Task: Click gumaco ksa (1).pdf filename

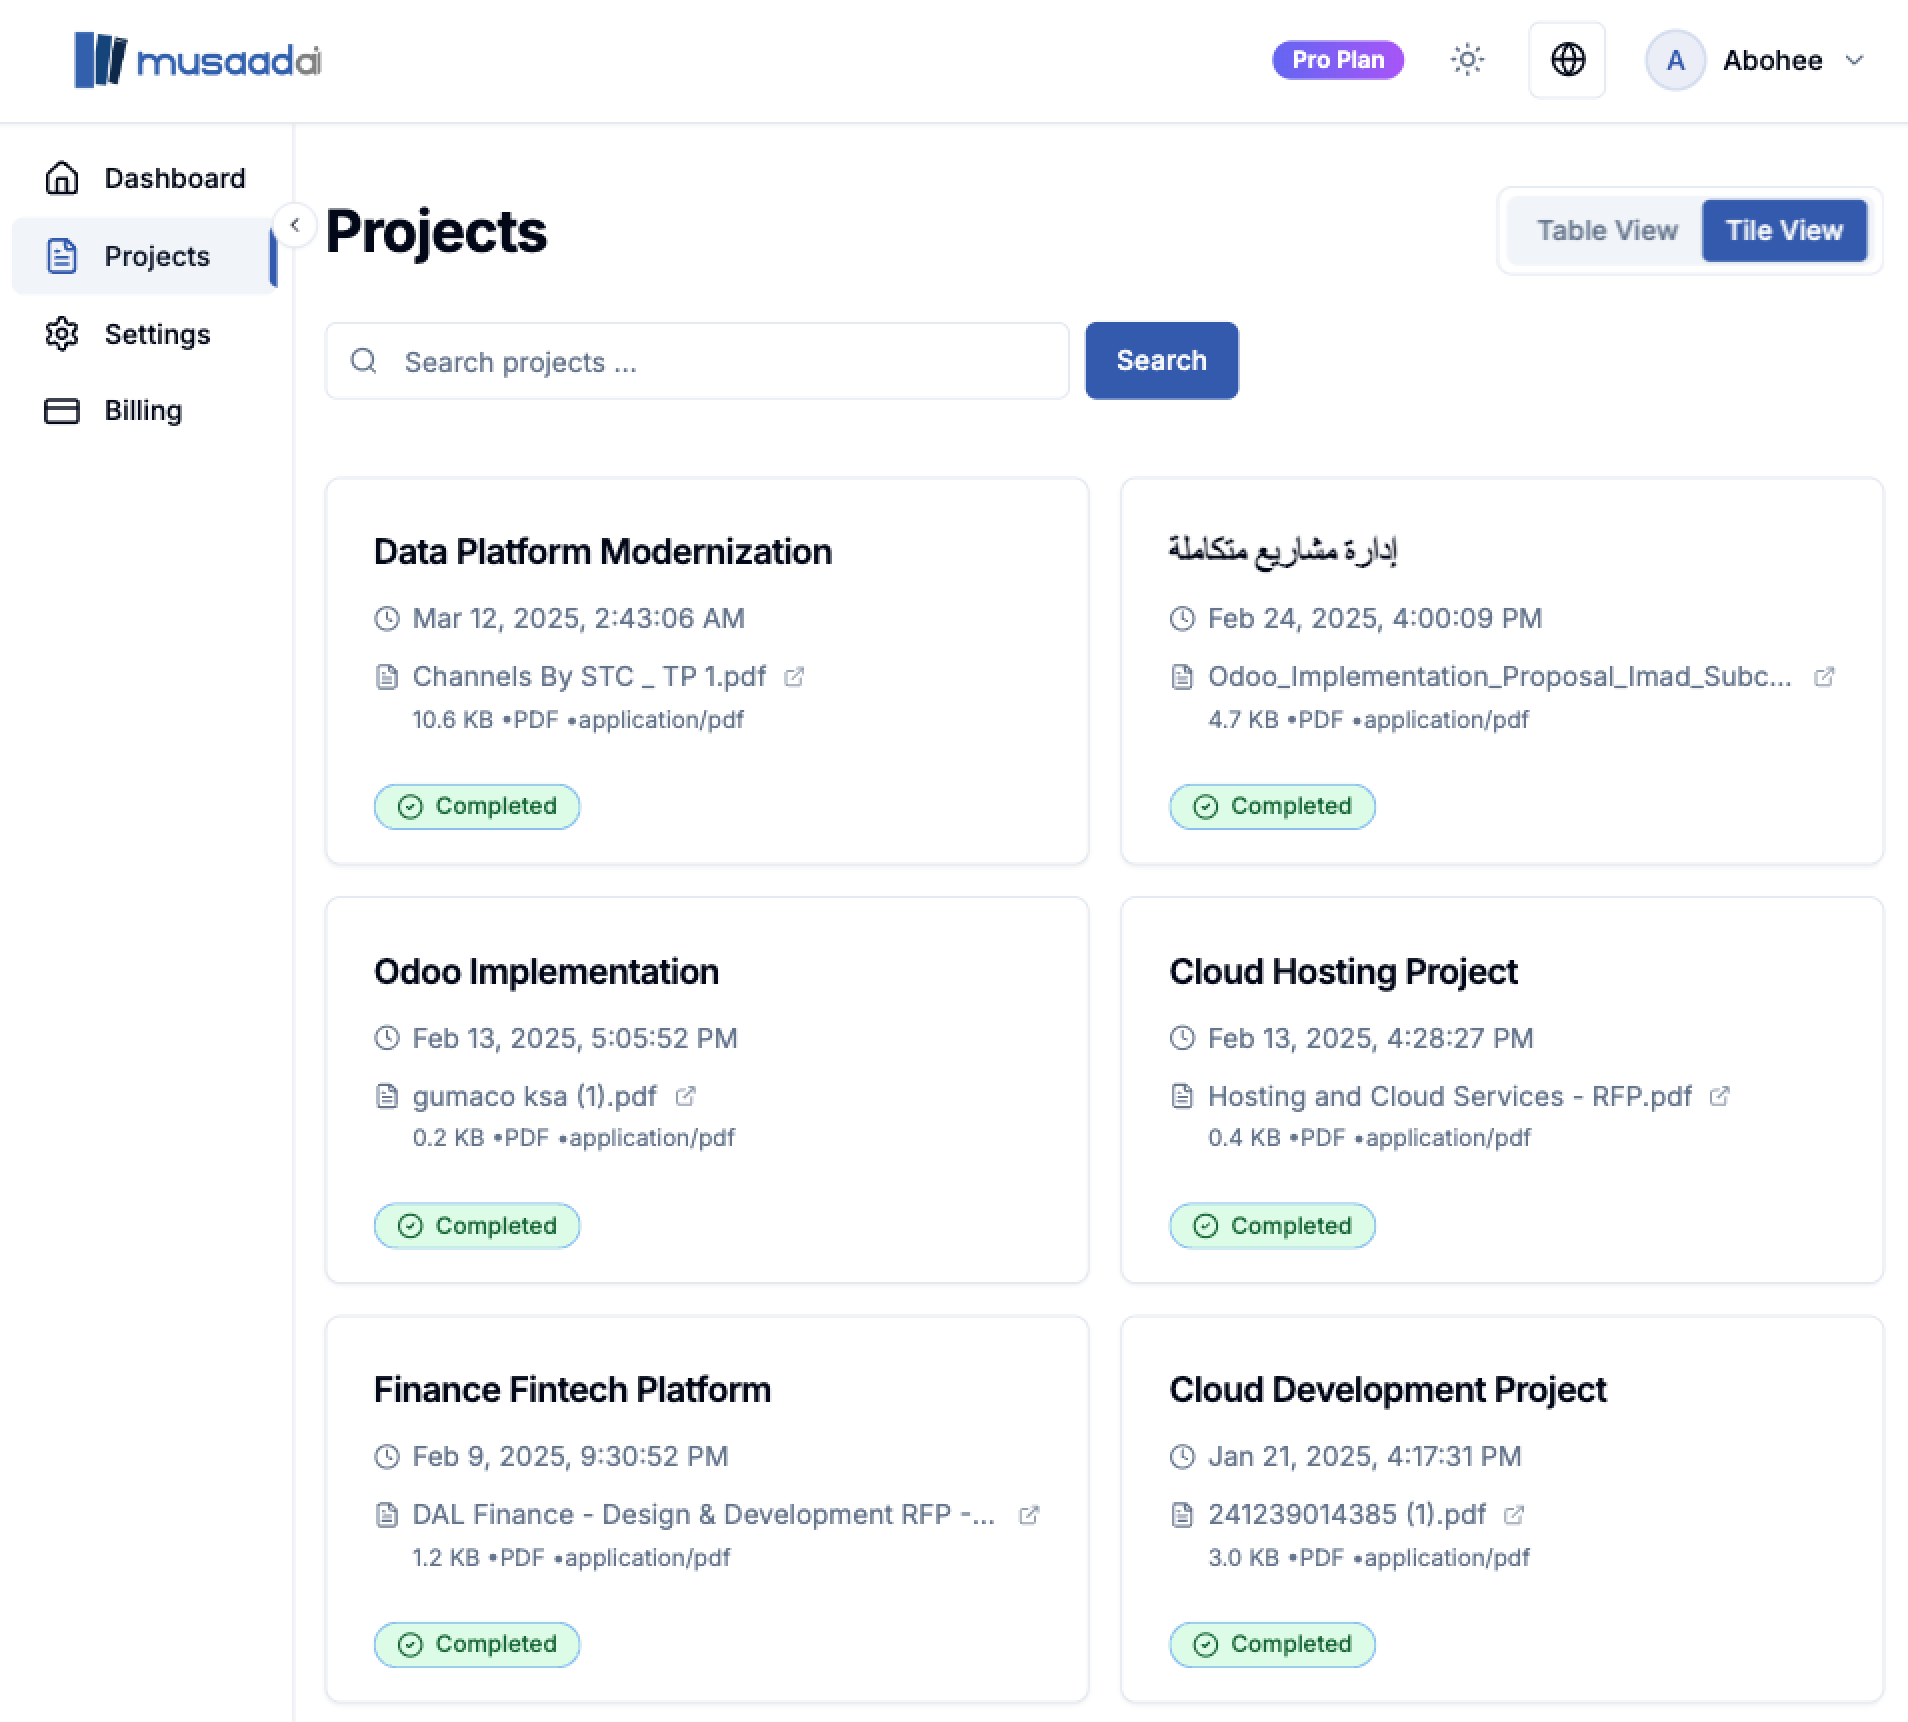Action: tap(534, 1097)
